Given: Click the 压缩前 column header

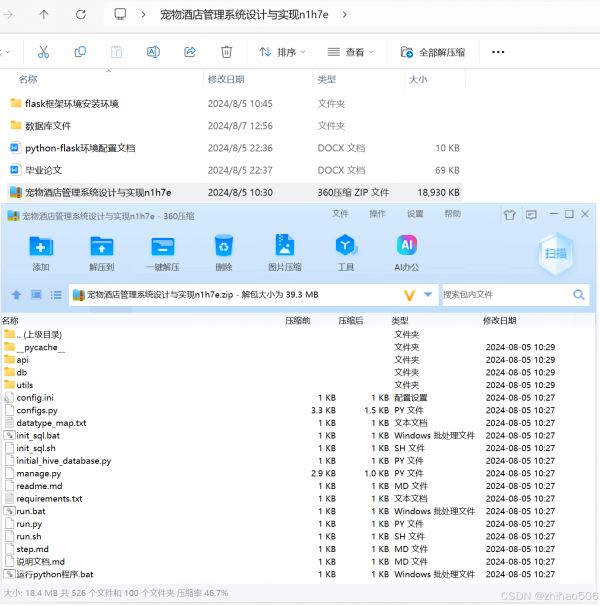Looking at the screenshot, I should (x=298, y=320).
